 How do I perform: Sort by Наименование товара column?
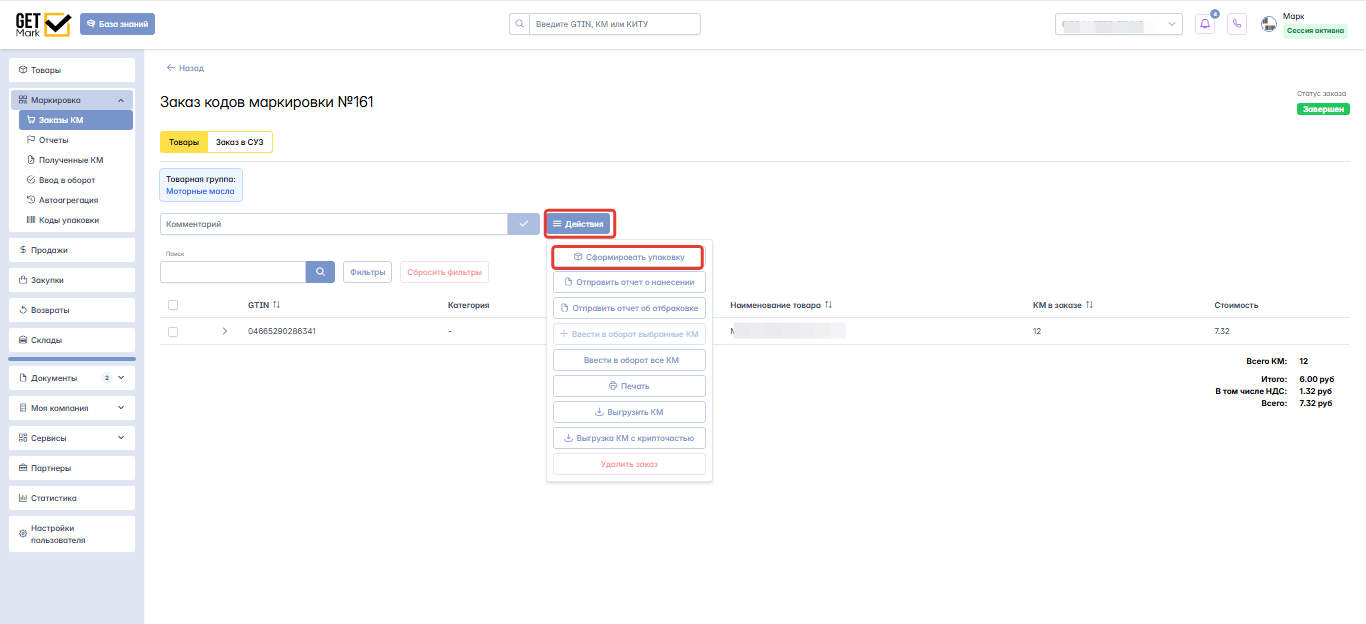781,305
